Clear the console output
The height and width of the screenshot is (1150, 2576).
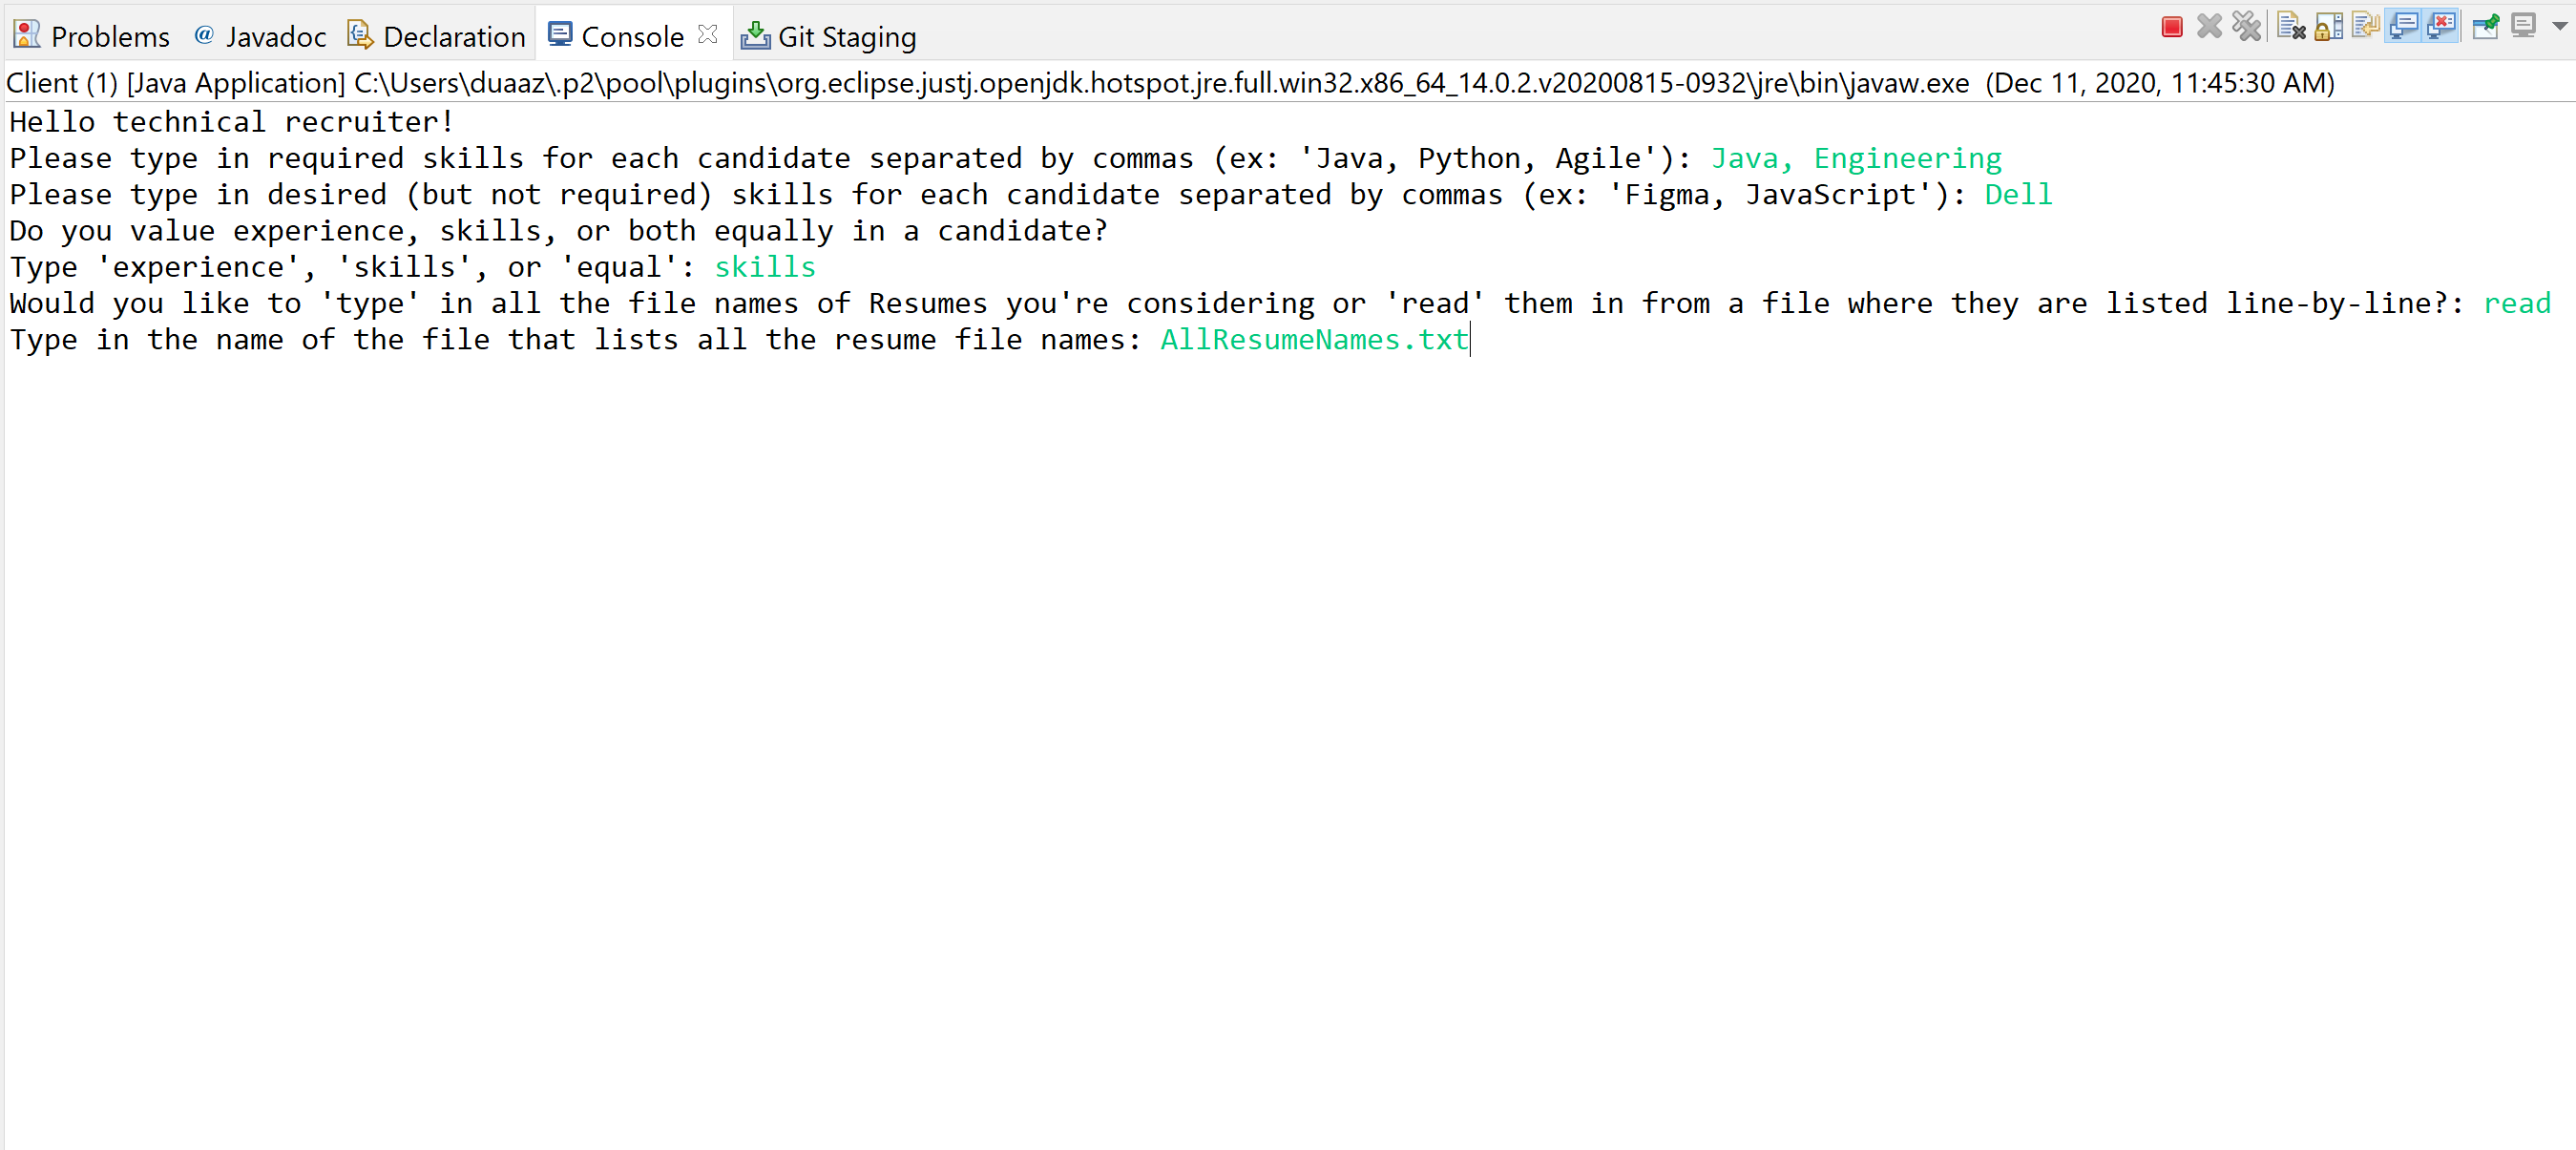click(2290, 27)
